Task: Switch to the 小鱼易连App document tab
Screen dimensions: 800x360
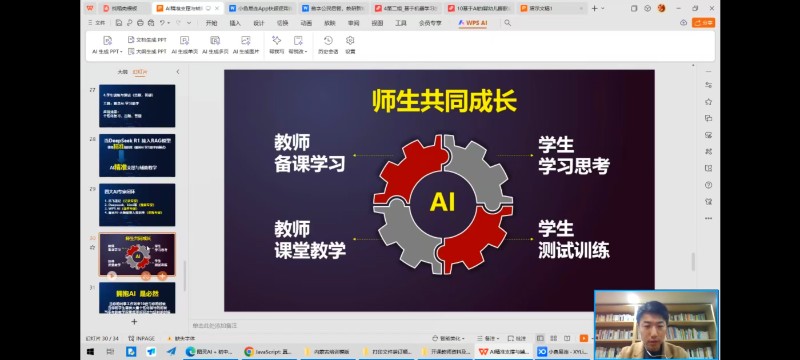Action: click(x=261, y=8)
